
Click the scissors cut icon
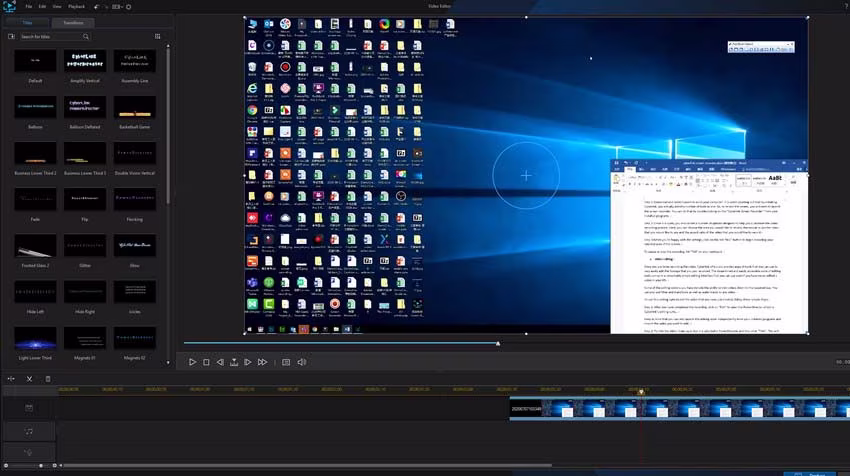tap(29, 379)
